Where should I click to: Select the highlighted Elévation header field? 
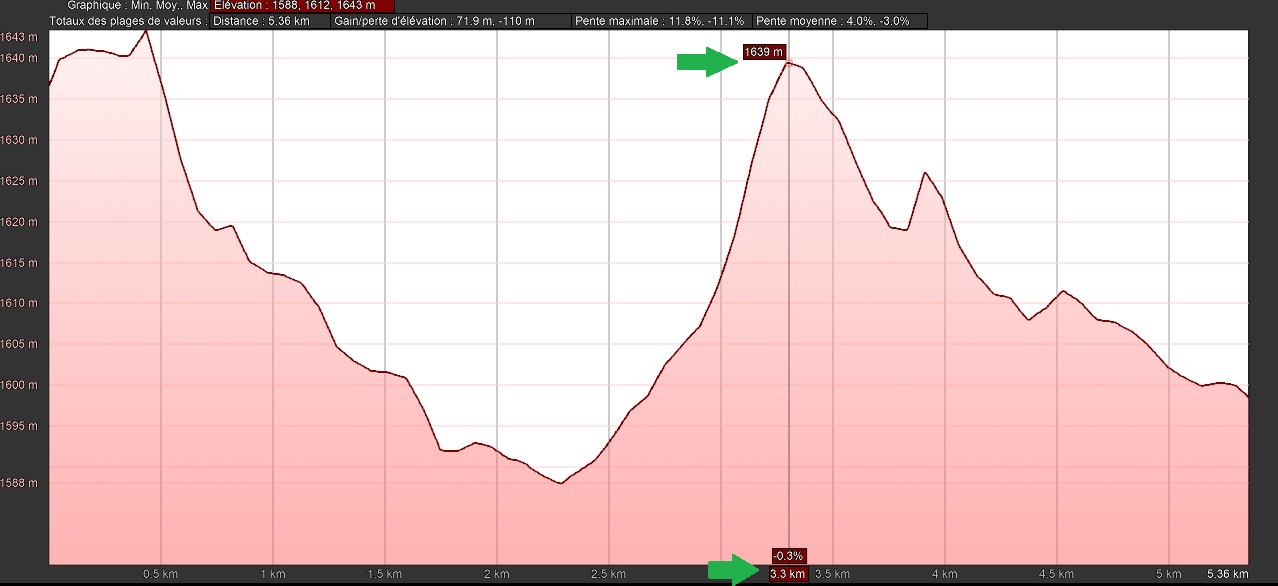point(302,6)
